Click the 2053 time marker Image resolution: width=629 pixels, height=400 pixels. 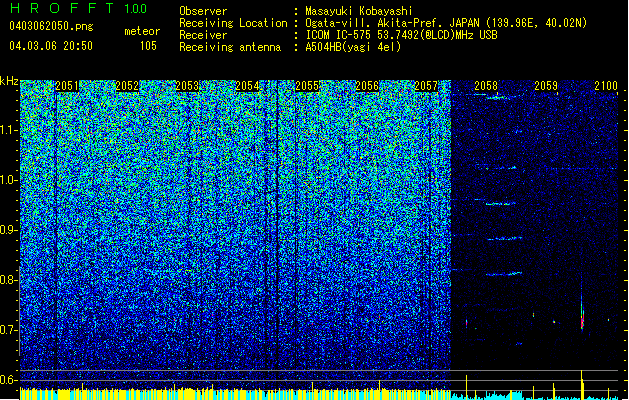click(x=187, y=86)
